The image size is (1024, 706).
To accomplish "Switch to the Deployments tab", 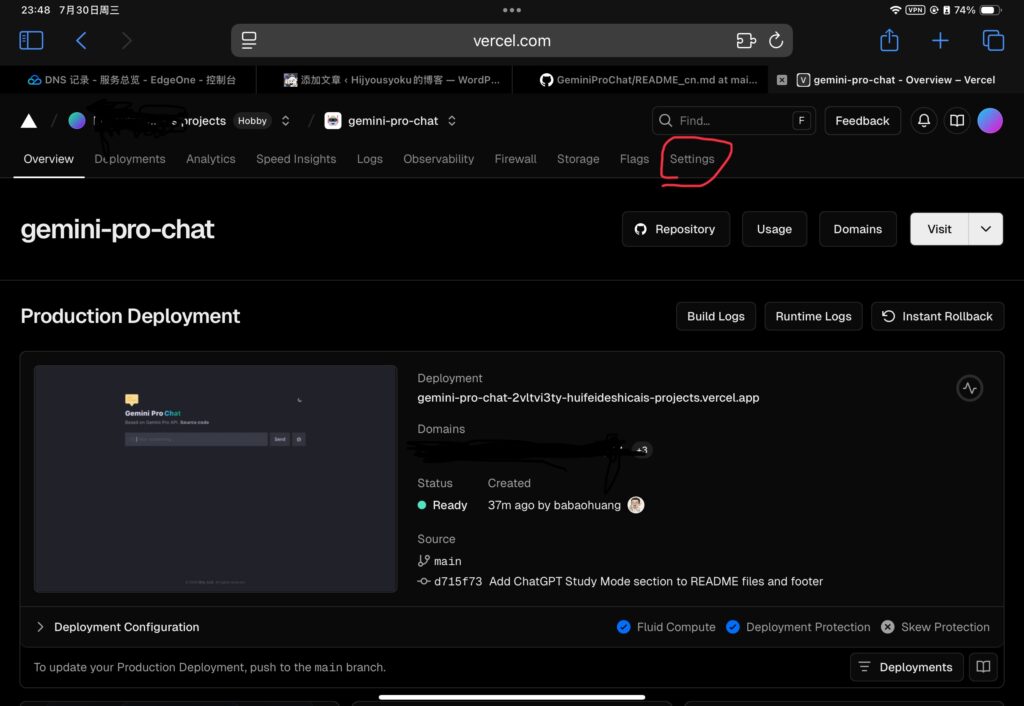I will [130, 159].
